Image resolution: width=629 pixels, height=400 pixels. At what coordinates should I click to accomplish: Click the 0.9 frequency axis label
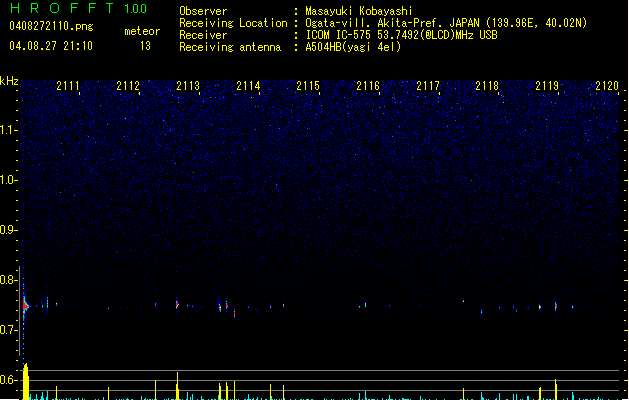pos(8,230)
